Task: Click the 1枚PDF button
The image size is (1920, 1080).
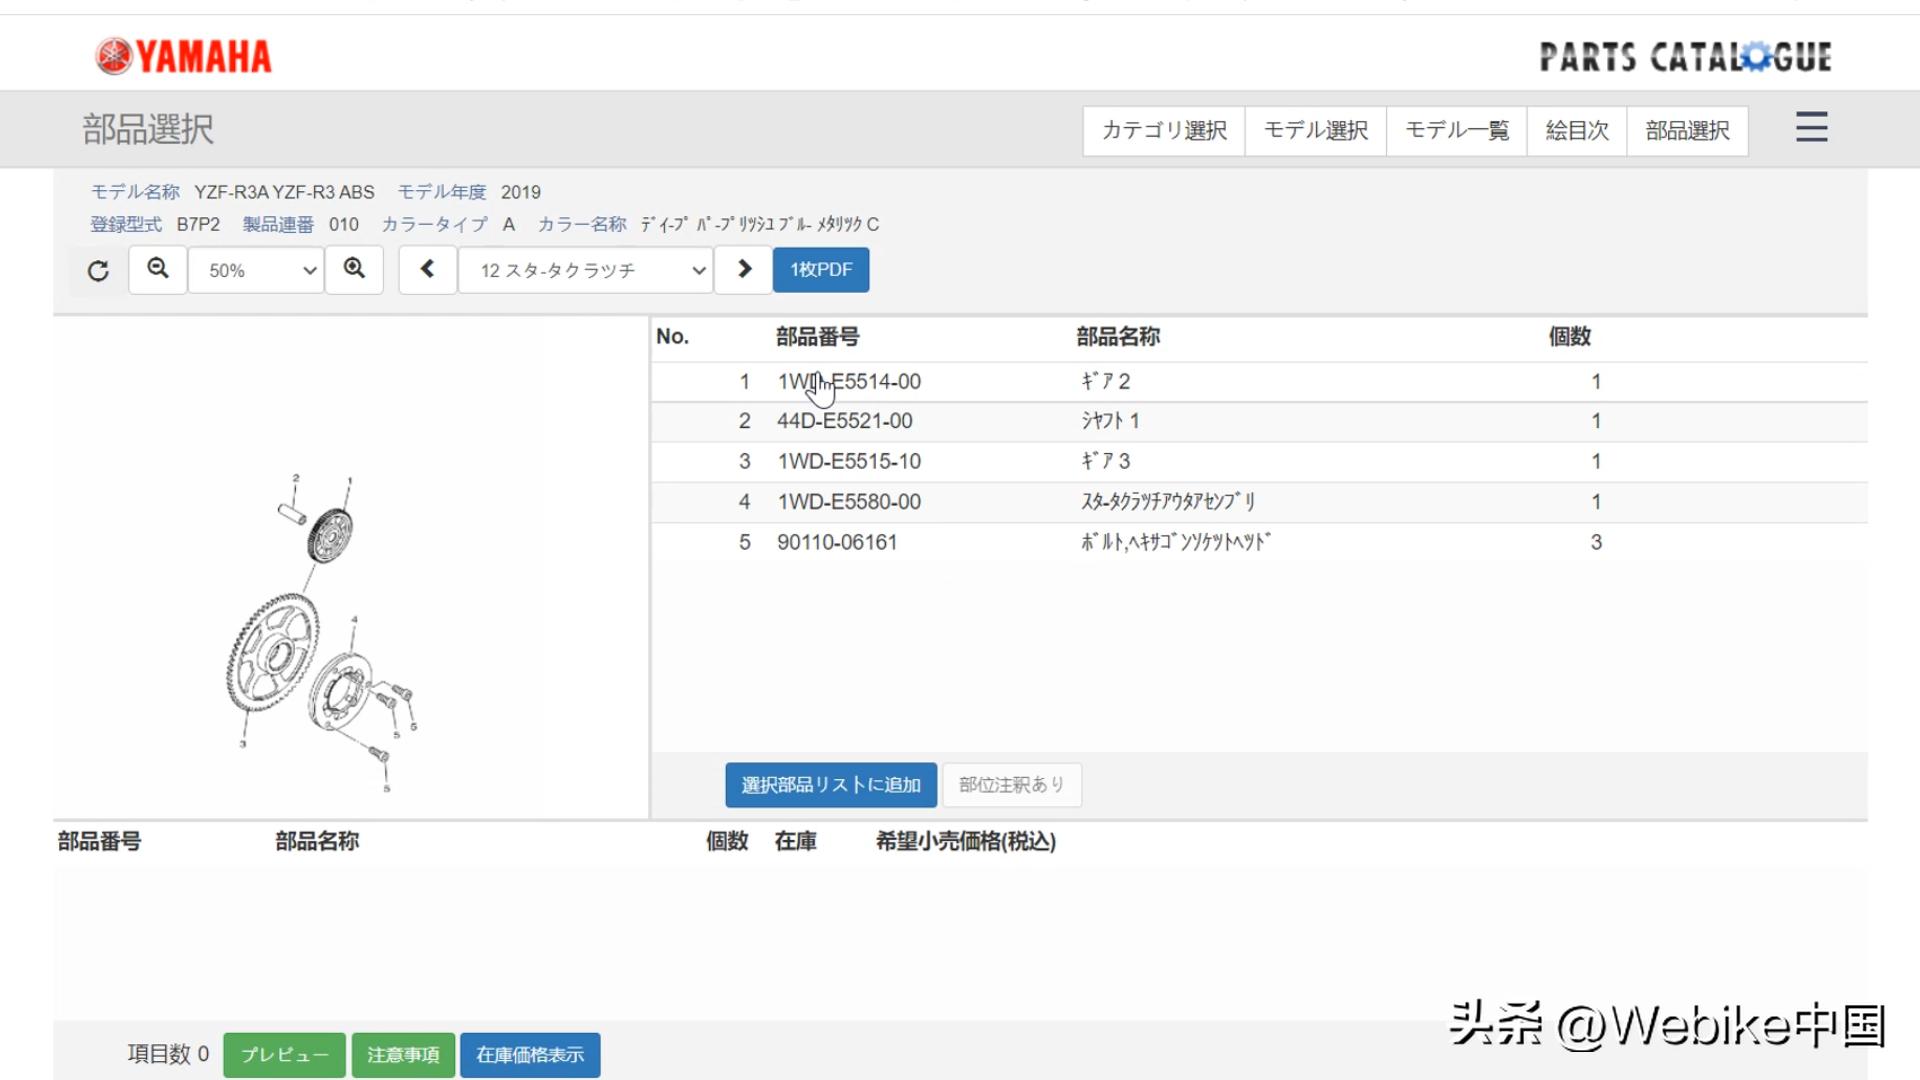Action: 820,269
